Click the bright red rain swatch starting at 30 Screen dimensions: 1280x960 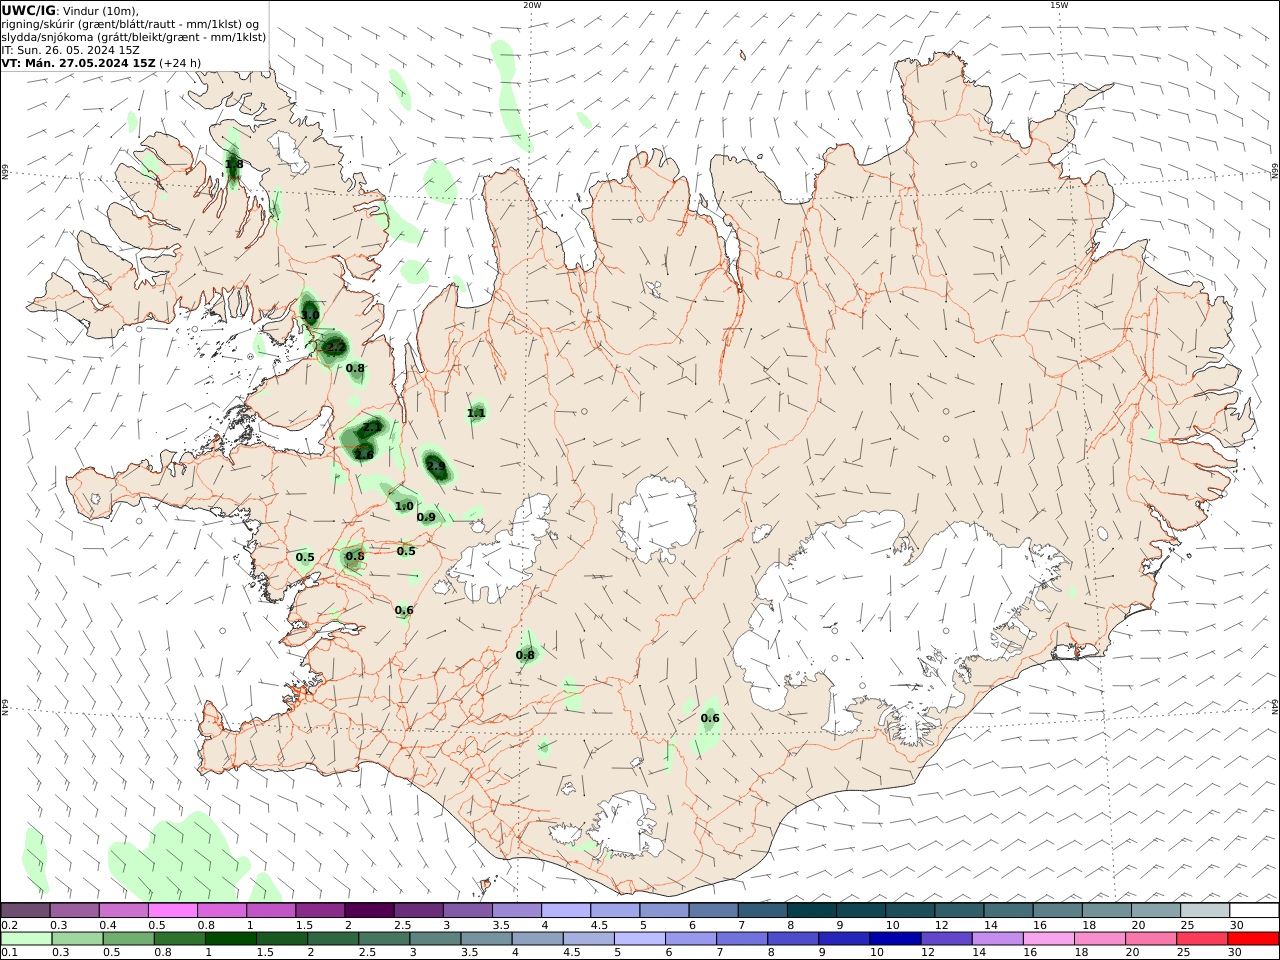pos(1252,939)
